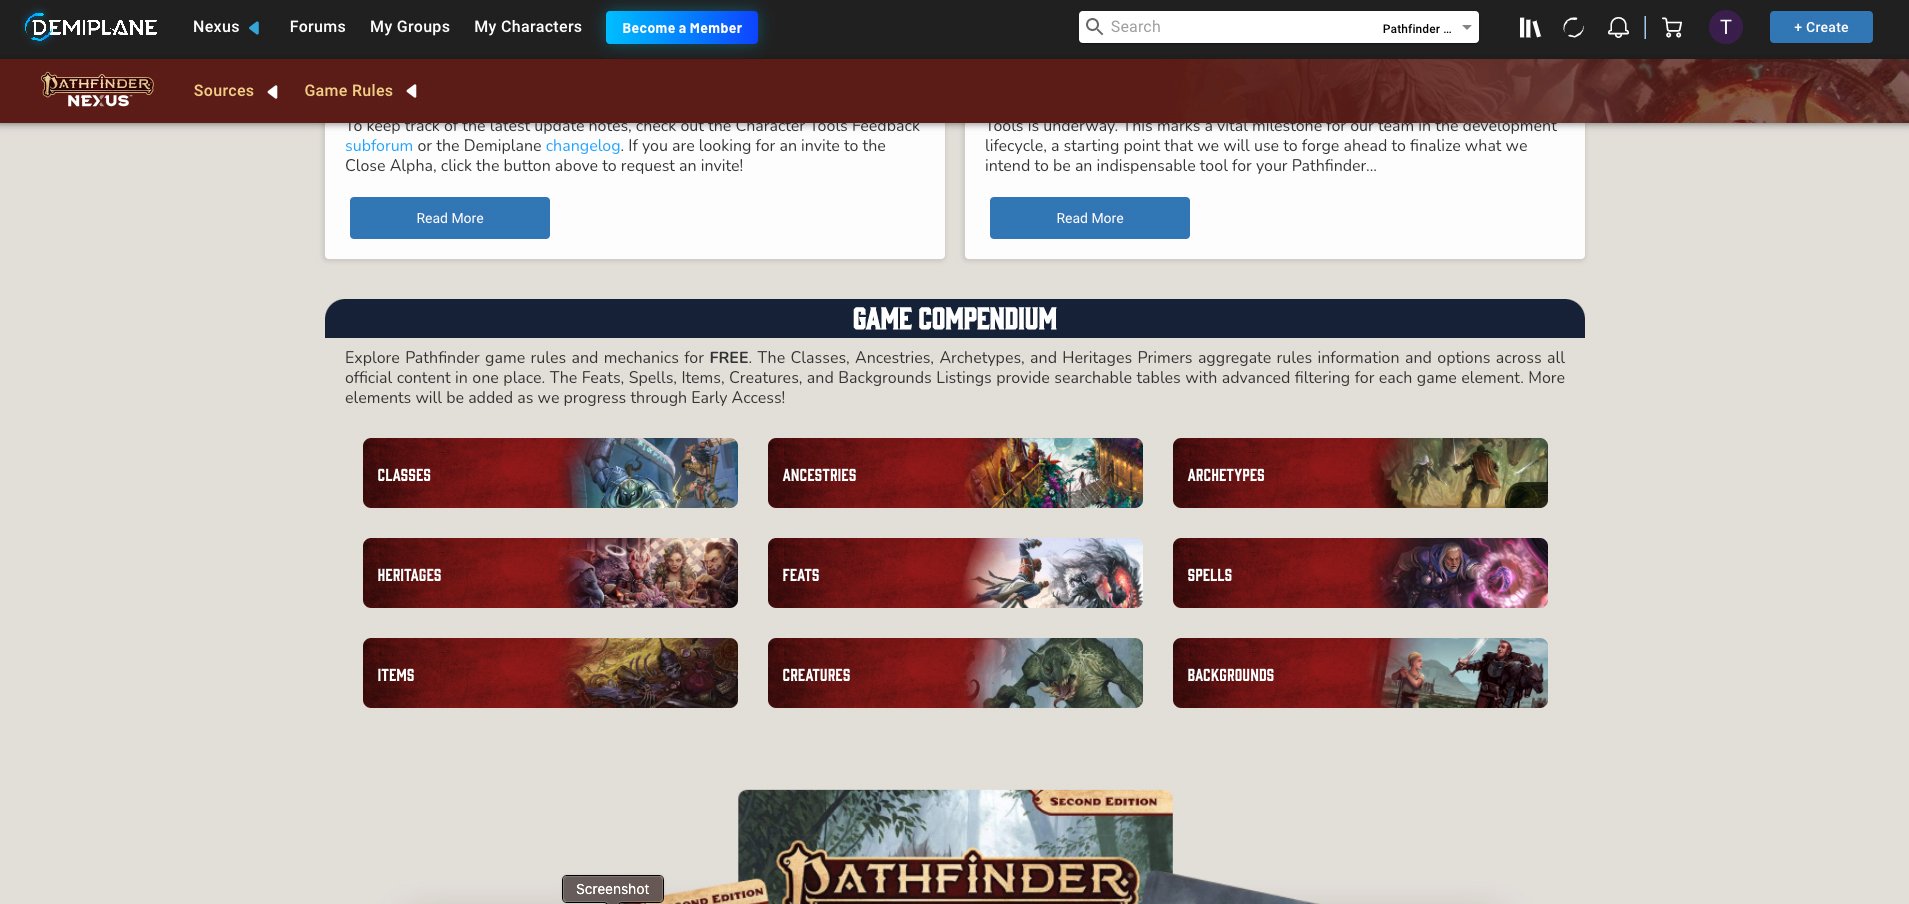Click the Become a Member button
Viewport: 1909px width, 904px height.
(x=681, y=27)
